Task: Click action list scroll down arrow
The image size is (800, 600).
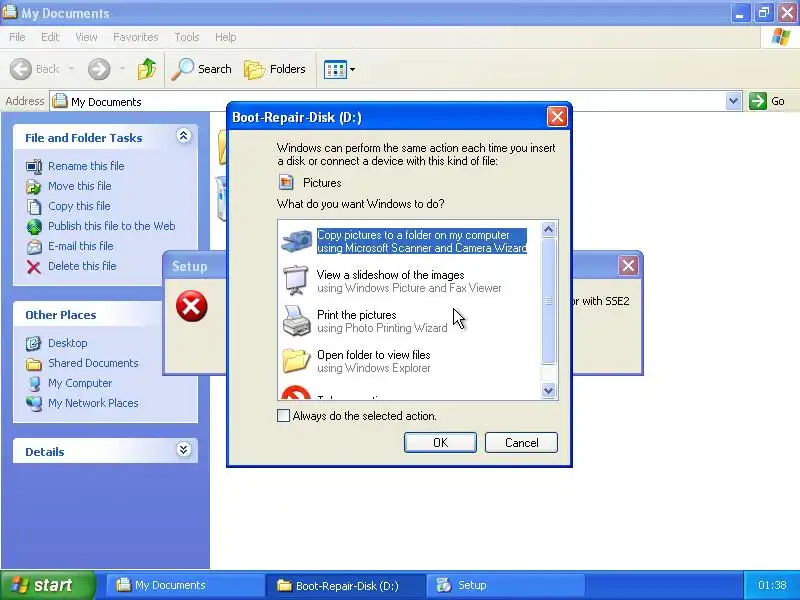Action: (548, 391)
